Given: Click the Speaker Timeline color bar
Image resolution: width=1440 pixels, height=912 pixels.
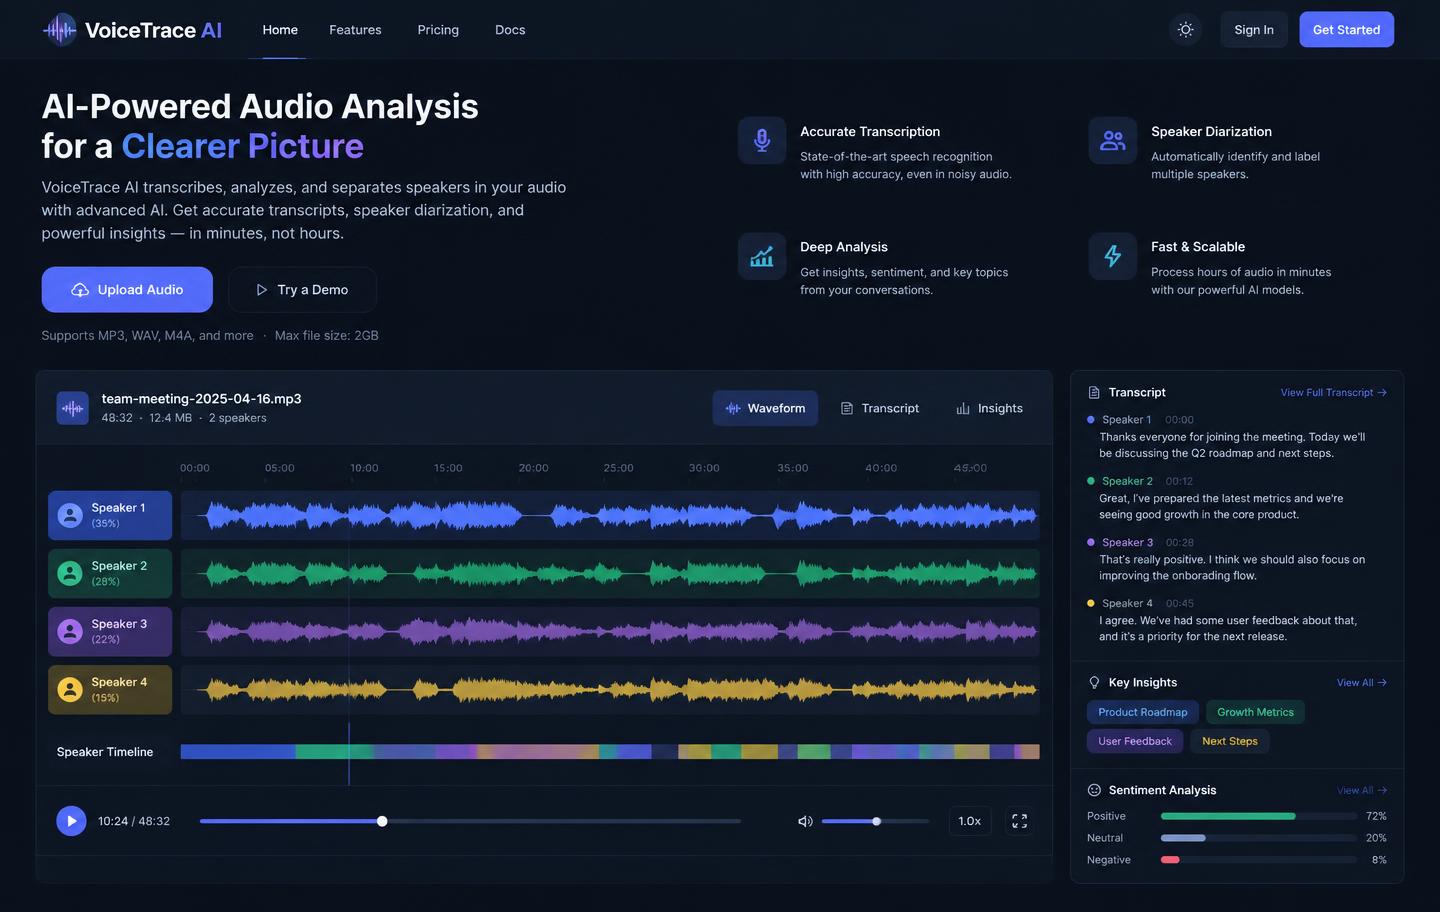Looking at the screenshot, I should (610, 752).
